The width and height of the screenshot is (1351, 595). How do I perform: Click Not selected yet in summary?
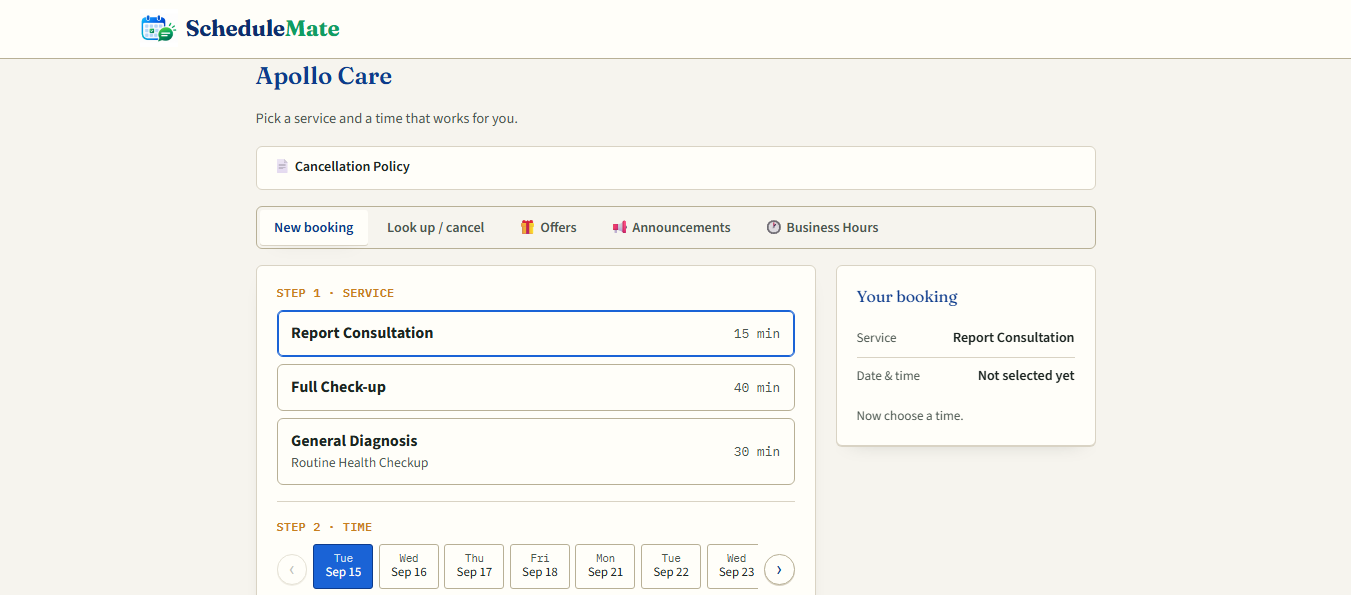(x=1026, y=375)
